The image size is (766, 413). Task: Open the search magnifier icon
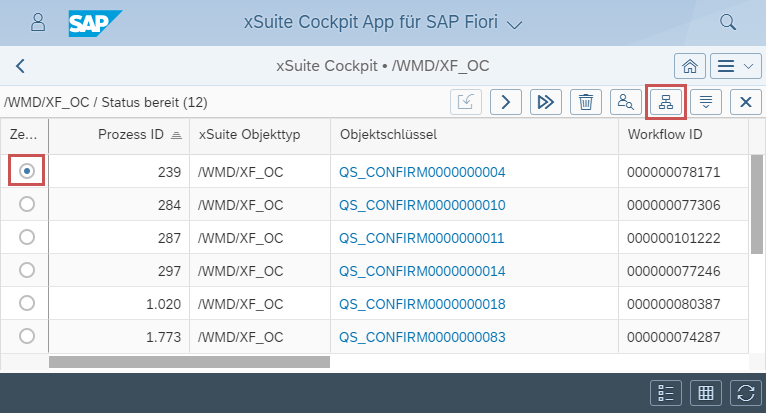[x=728, y=22]
